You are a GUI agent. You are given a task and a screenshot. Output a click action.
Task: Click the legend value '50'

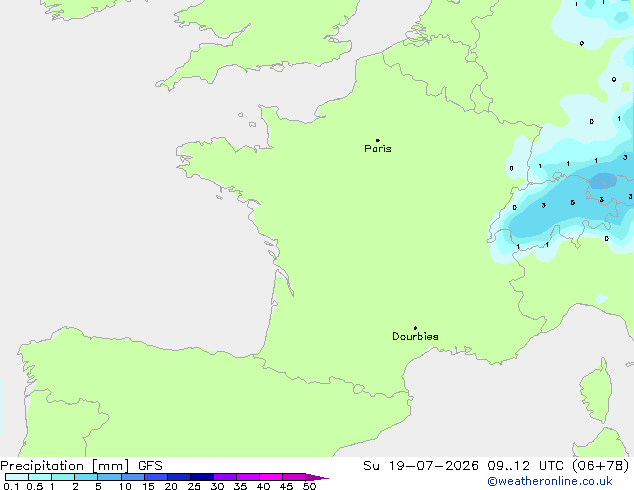pyautogui.click(x=309, y=486)
